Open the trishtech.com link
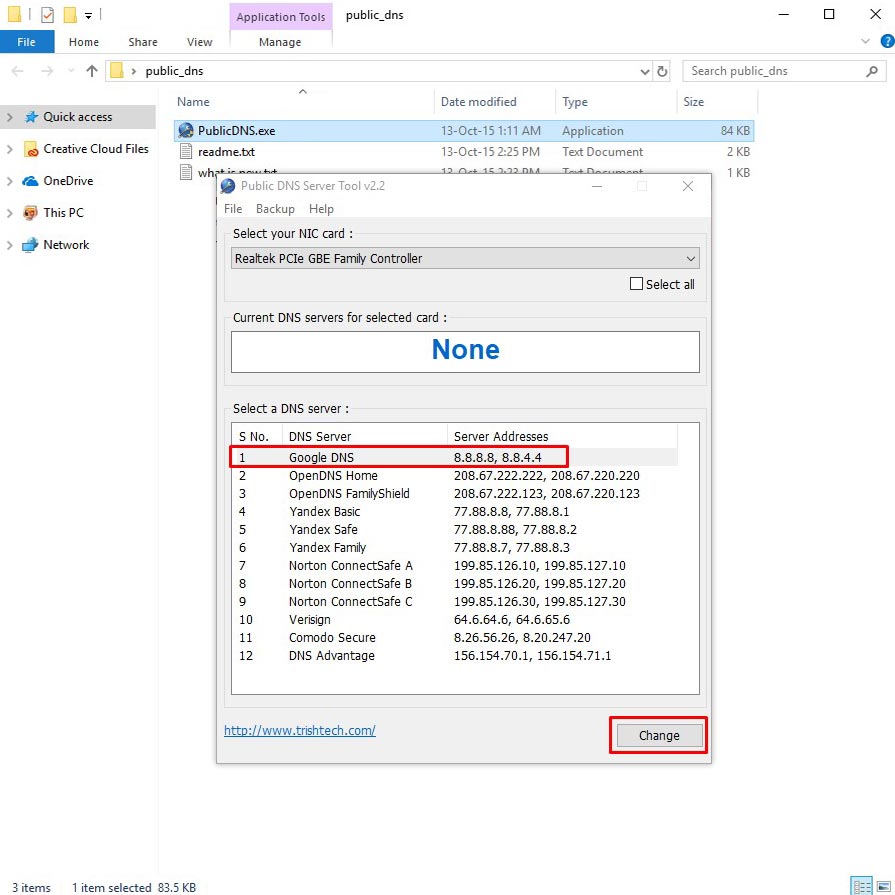This screenshot has width=895, height=895. (300, 730)
